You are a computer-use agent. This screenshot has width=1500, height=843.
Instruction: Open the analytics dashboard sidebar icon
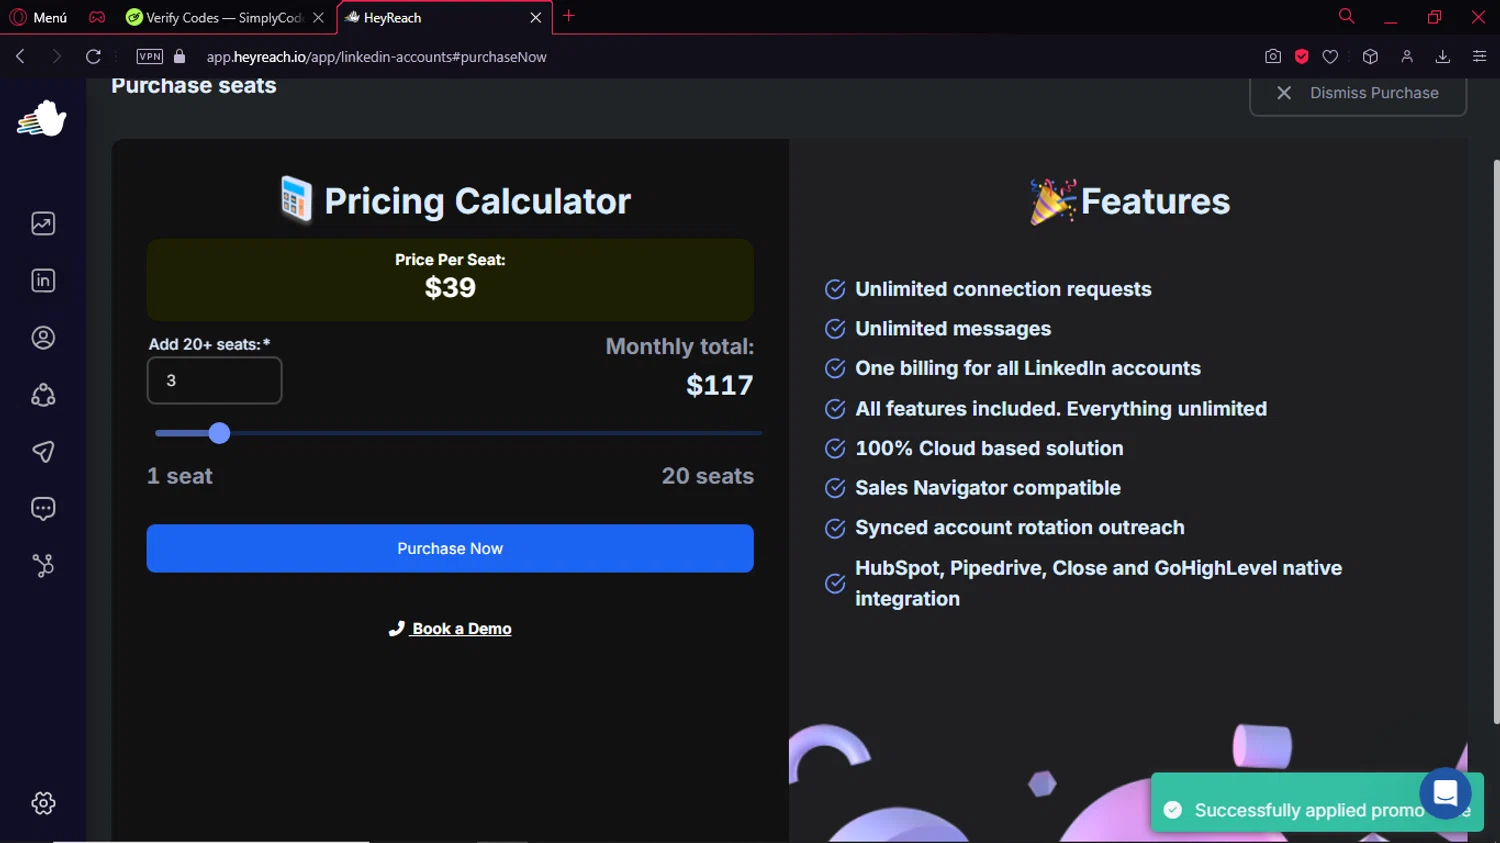click(x=43, y=224)
